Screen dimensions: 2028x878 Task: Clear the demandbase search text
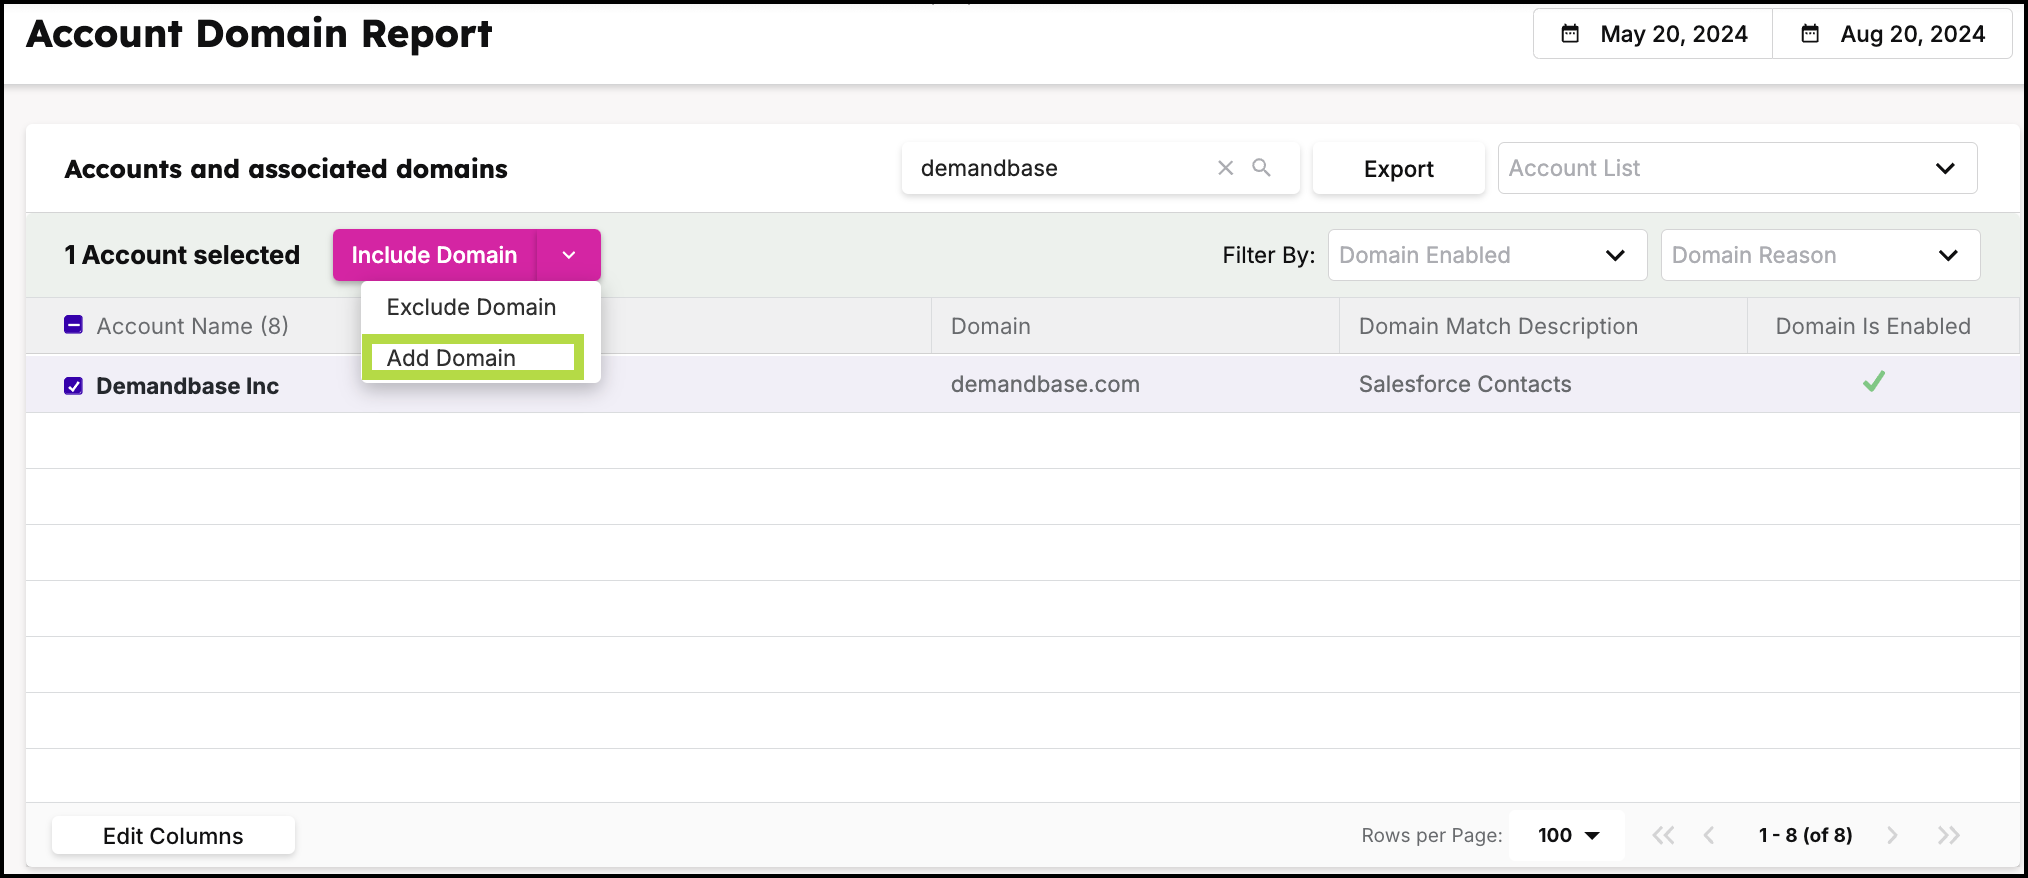[1225, 168]
